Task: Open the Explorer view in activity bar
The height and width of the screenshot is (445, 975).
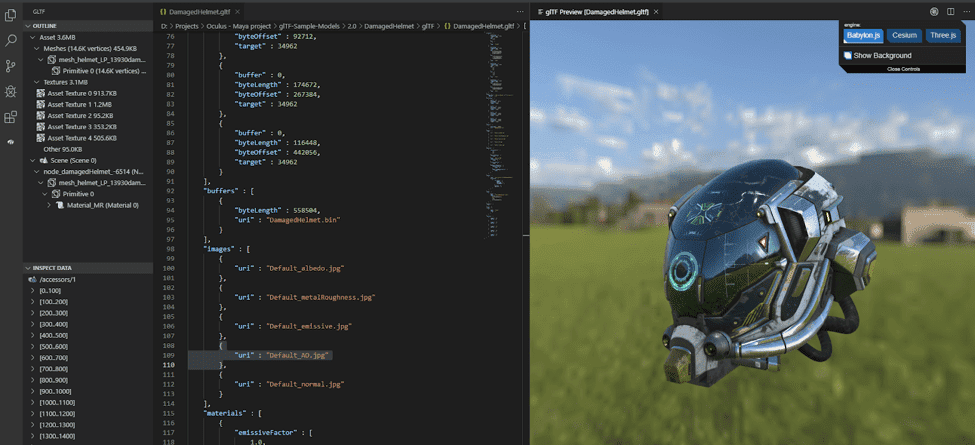Action: point(11,15)
